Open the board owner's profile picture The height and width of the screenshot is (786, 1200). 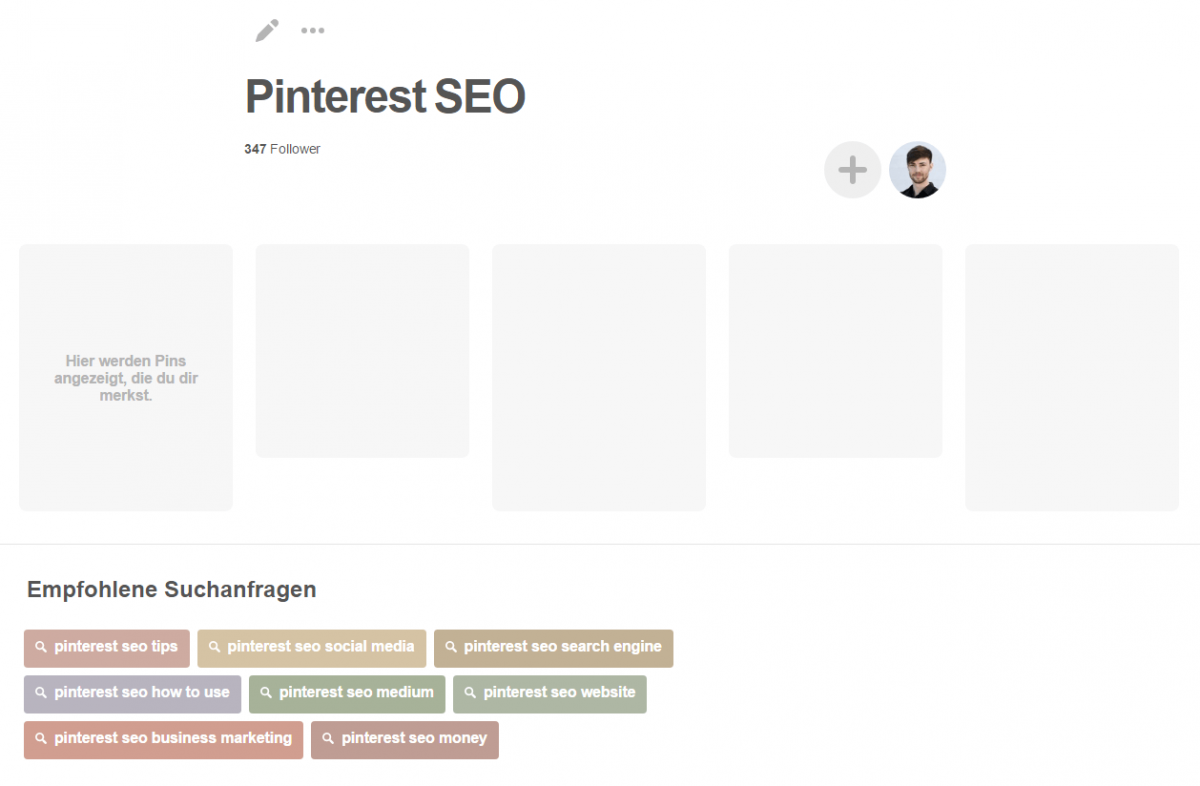click(x=917, y=170)
